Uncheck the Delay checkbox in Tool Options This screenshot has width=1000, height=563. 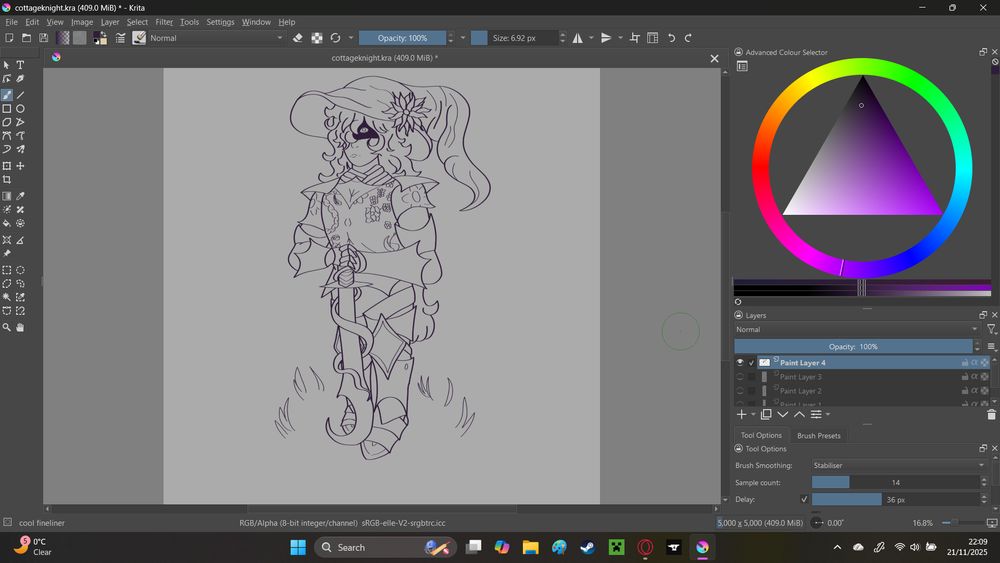tap(804, 499)
